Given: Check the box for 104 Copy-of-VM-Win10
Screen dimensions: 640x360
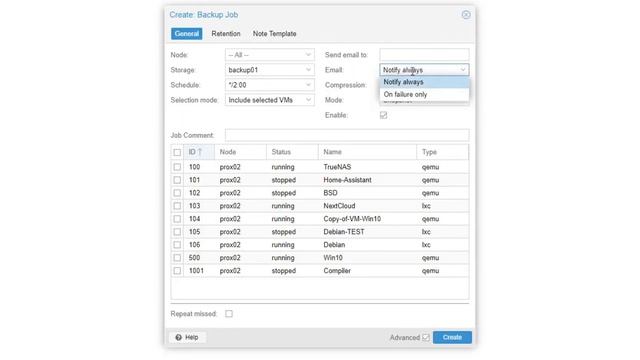Looking at the screenshot, I should coord(177,219).
